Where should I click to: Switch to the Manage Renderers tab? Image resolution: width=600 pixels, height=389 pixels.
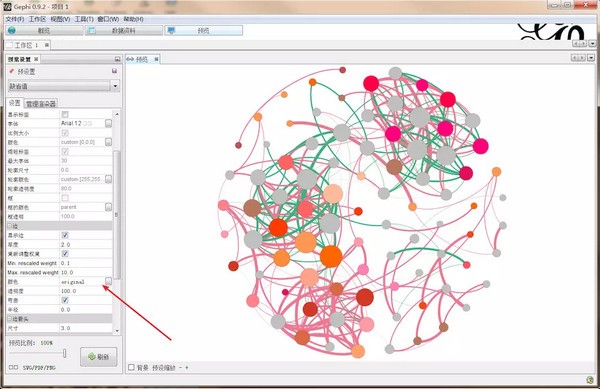click(41, 103)
